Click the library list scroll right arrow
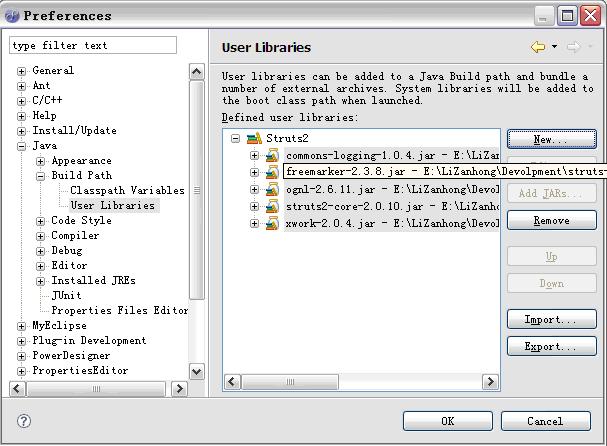Image resolution: width=607 pixels, height=446 pixels. click(490, 382)
